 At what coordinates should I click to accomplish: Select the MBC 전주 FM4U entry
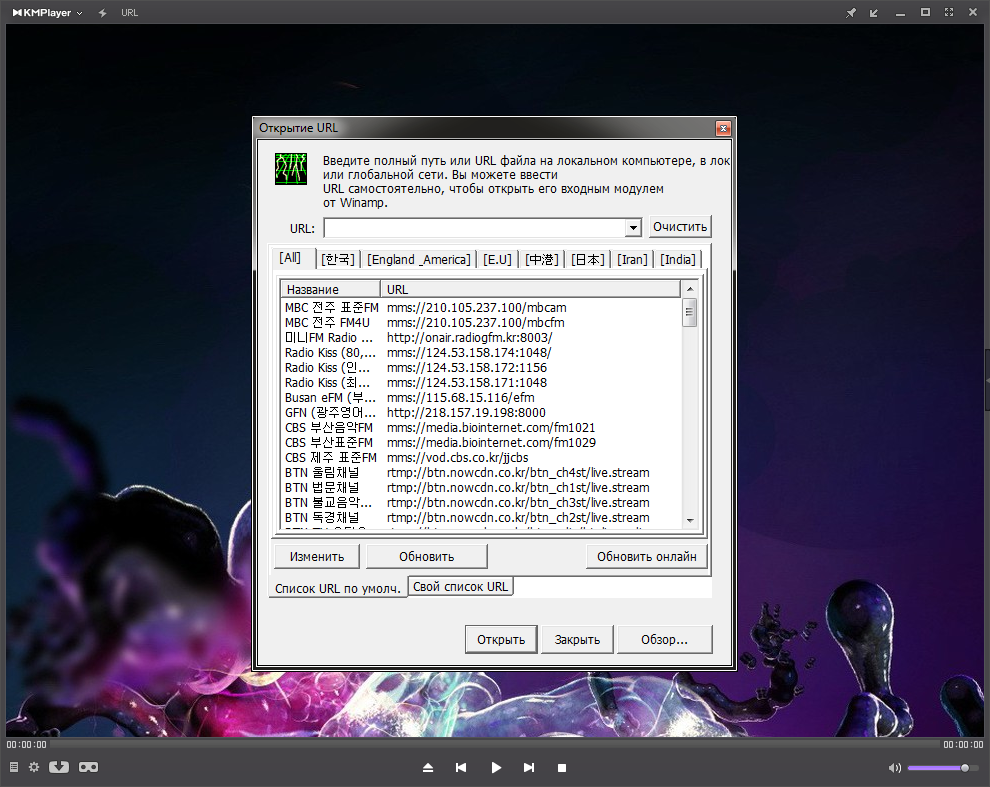click(481, 323)
